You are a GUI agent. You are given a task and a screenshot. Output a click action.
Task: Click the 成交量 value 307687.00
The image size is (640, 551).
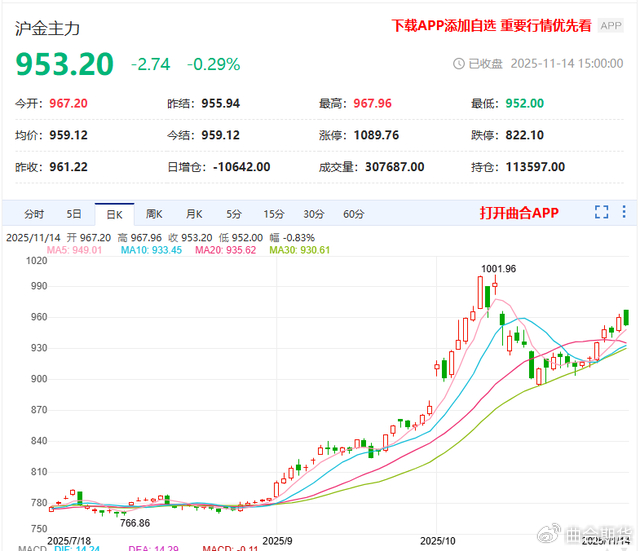(x=395, y=167)
